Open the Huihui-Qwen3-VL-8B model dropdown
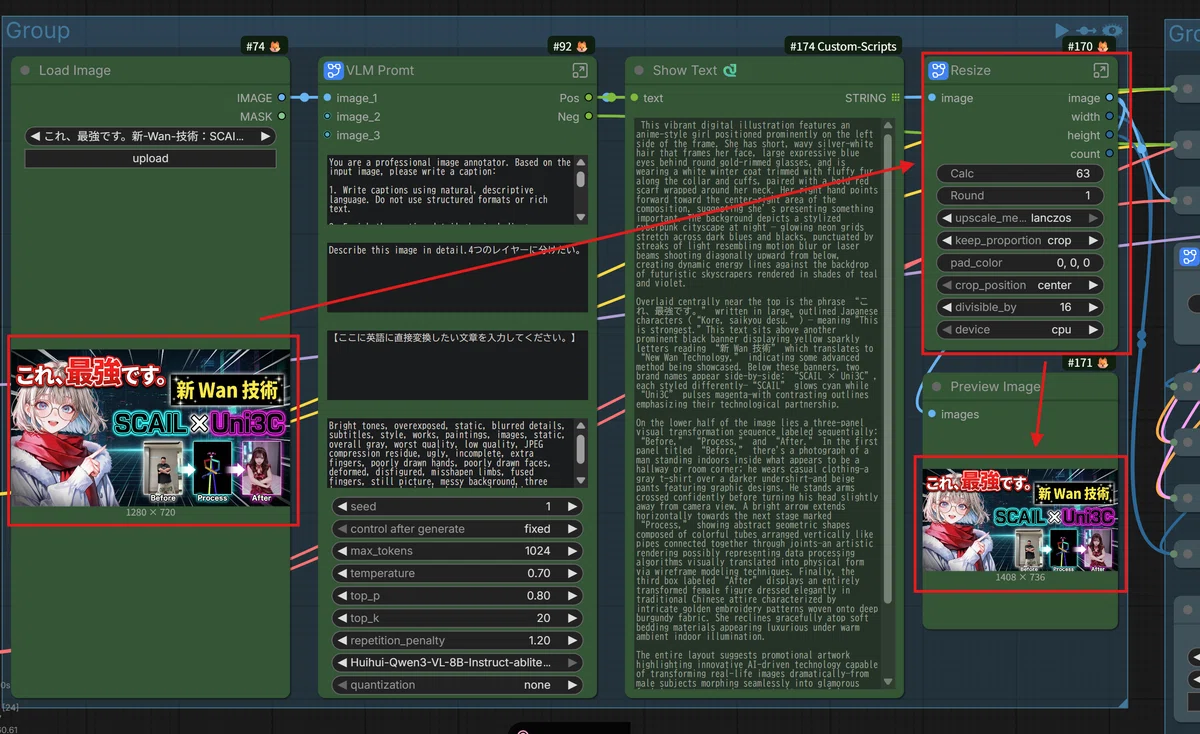Screen dimensions: 1200x734 tap(457, 662)
